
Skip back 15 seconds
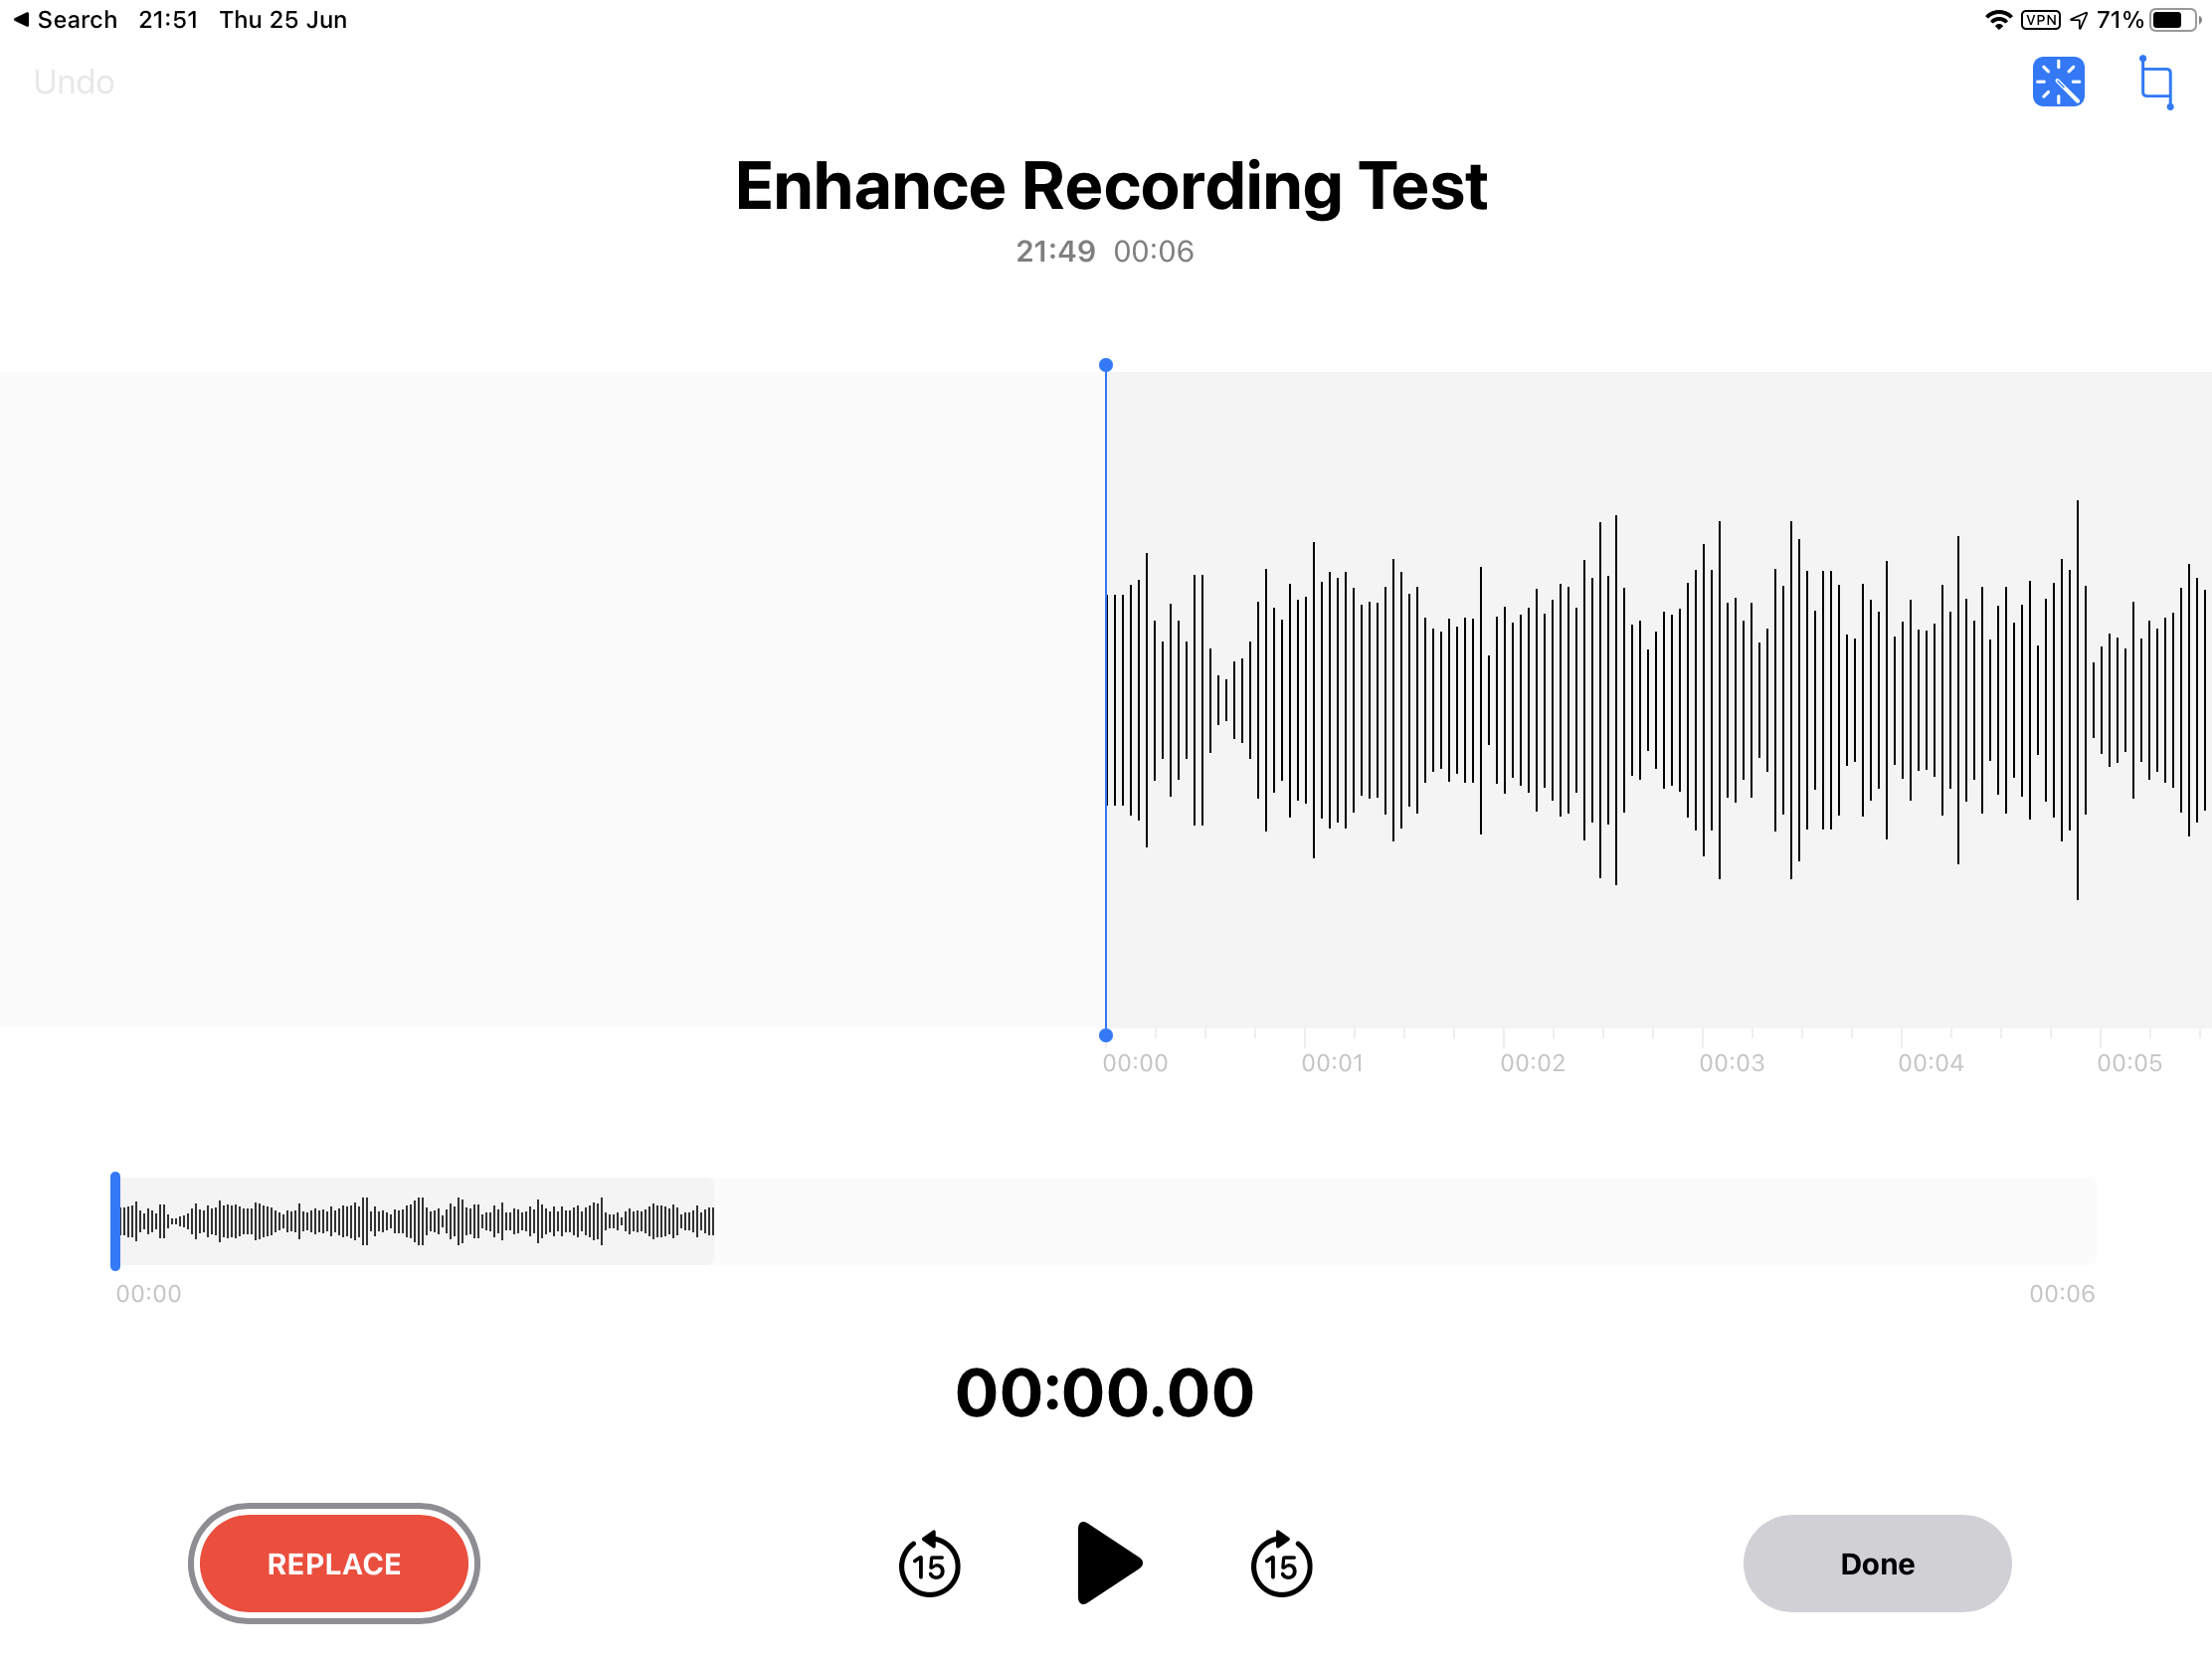point(929,1563)
